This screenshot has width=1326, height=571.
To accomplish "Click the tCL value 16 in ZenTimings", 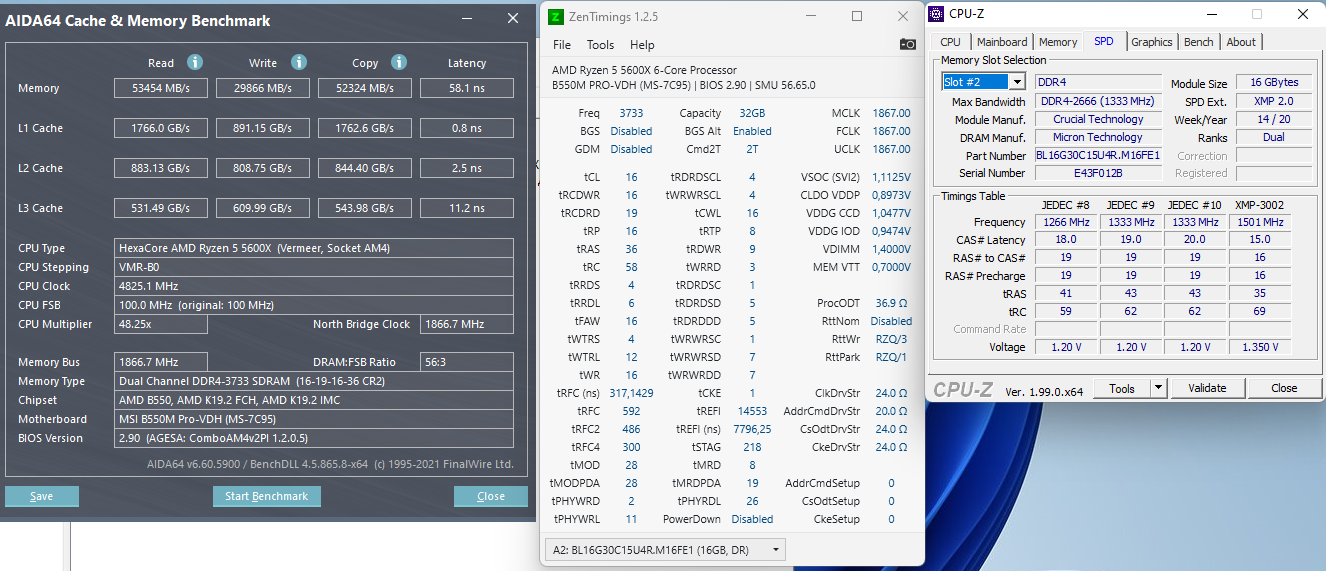I will coord(631,177).
